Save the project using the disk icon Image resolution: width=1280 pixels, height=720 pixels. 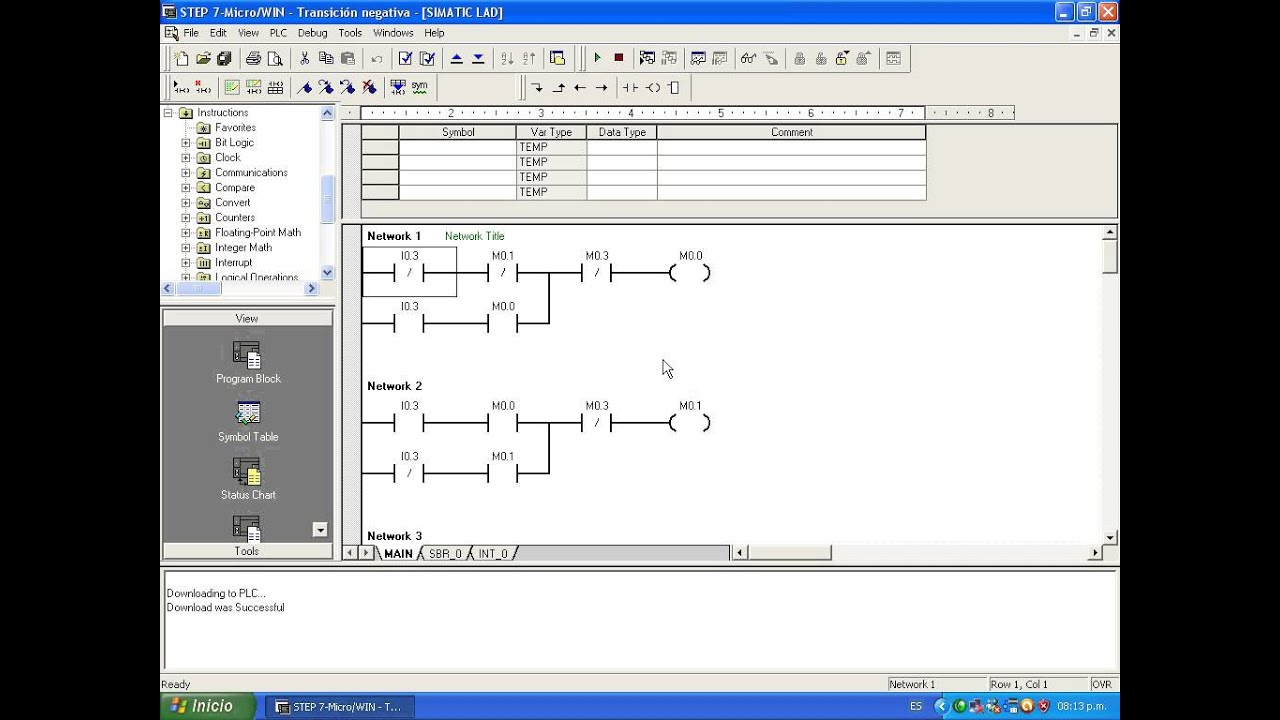click(224, 58)
